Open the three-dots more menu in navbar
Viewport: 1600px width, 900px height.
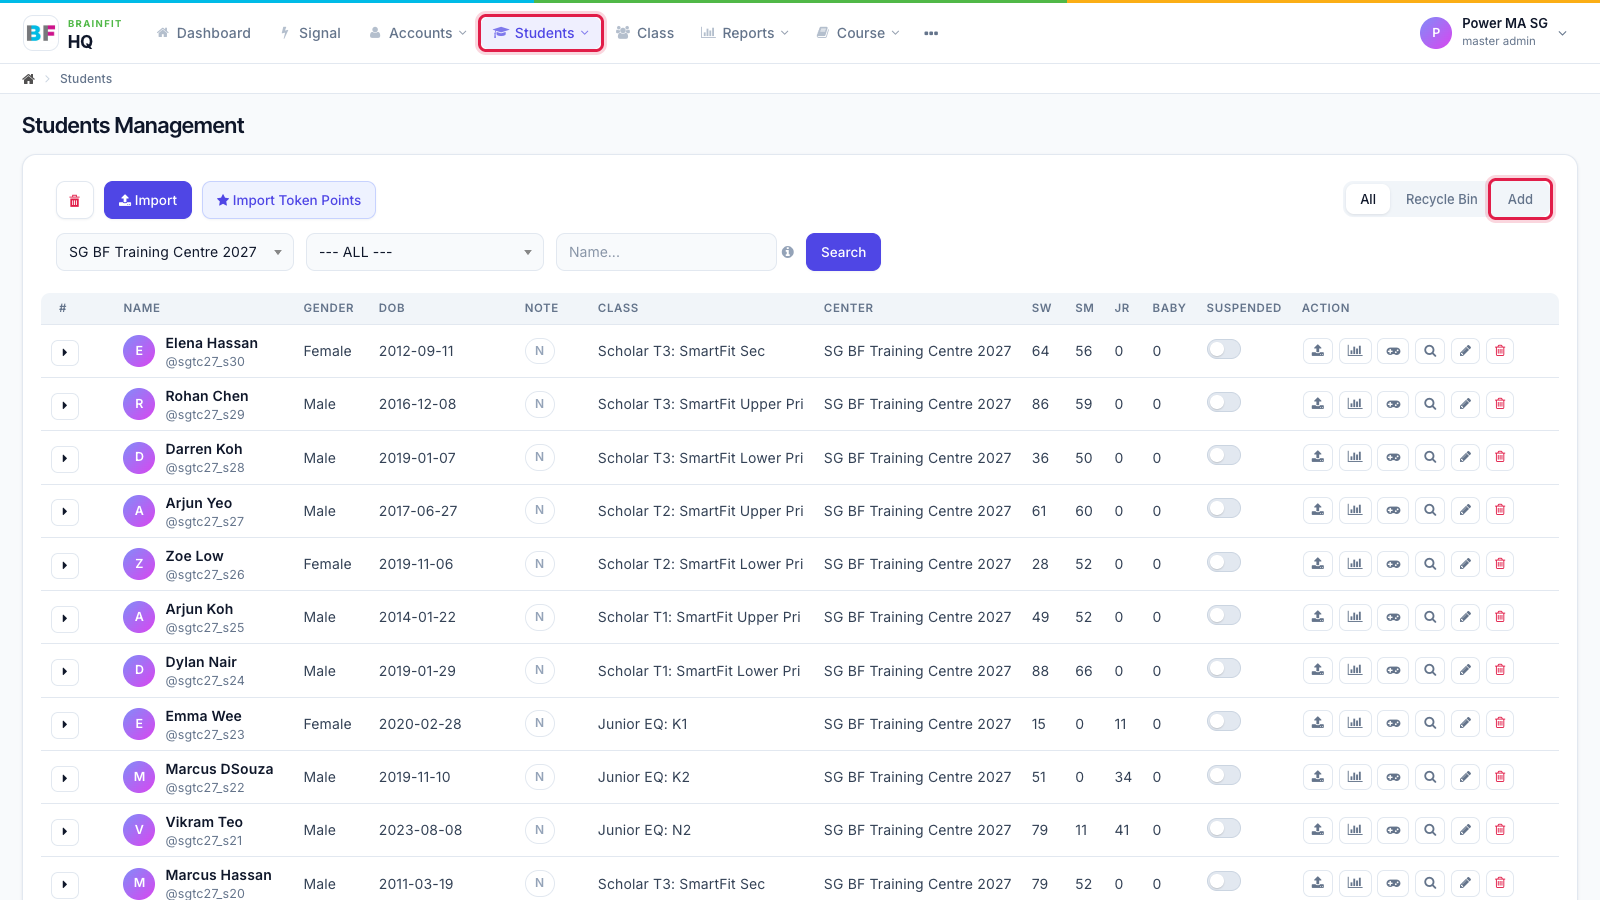(931, 33)
